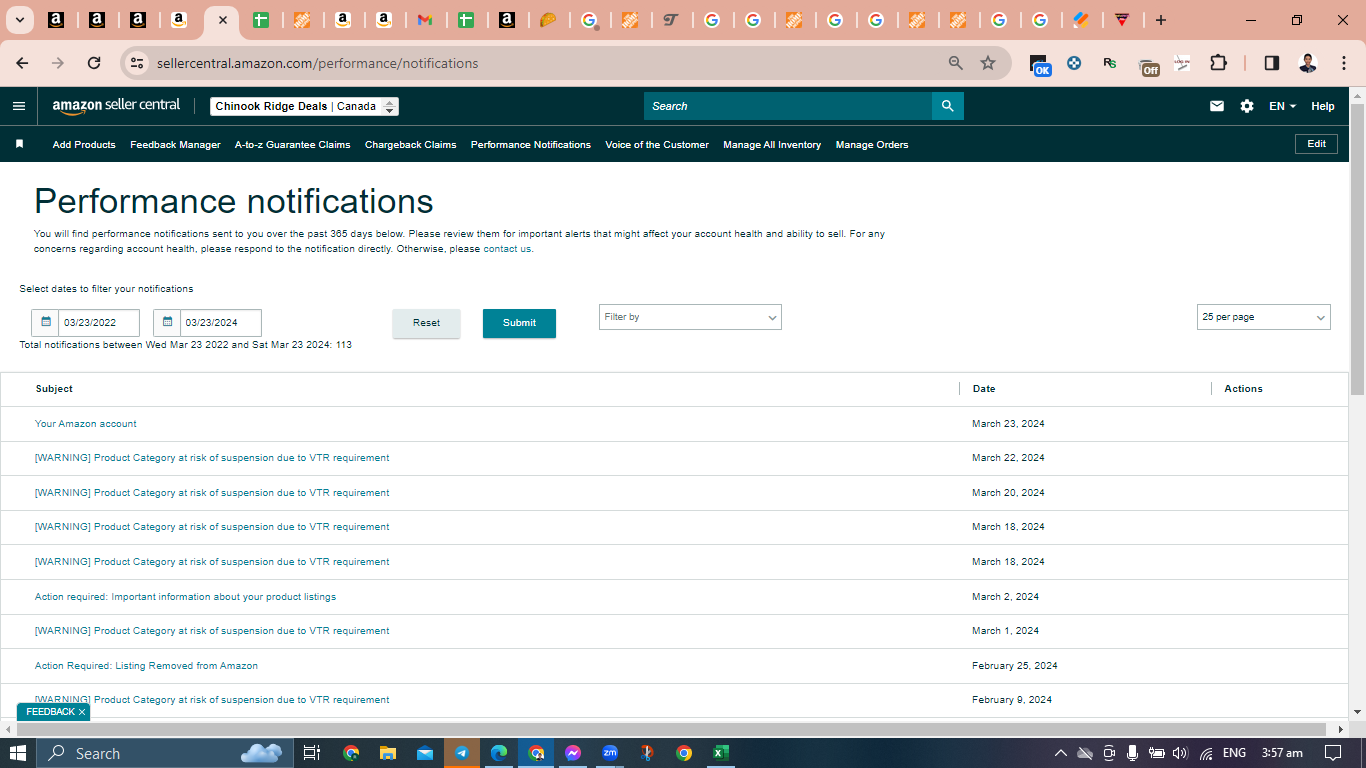
Task: Open Voice of the Customer
Action: [x=657, y=145]
